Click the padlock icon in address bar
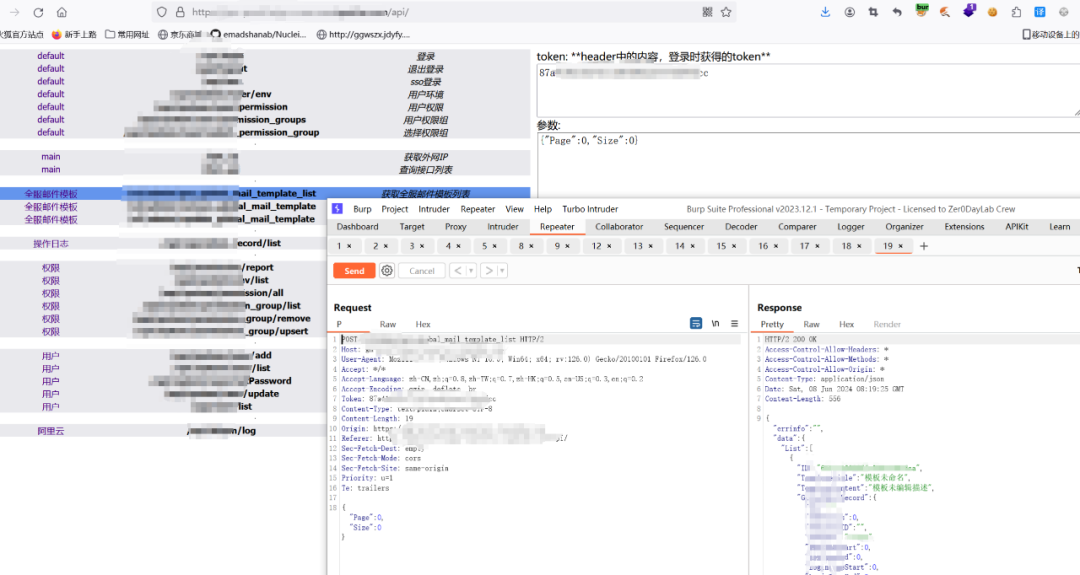The image size is (1080, 575). tap(180, 12)
